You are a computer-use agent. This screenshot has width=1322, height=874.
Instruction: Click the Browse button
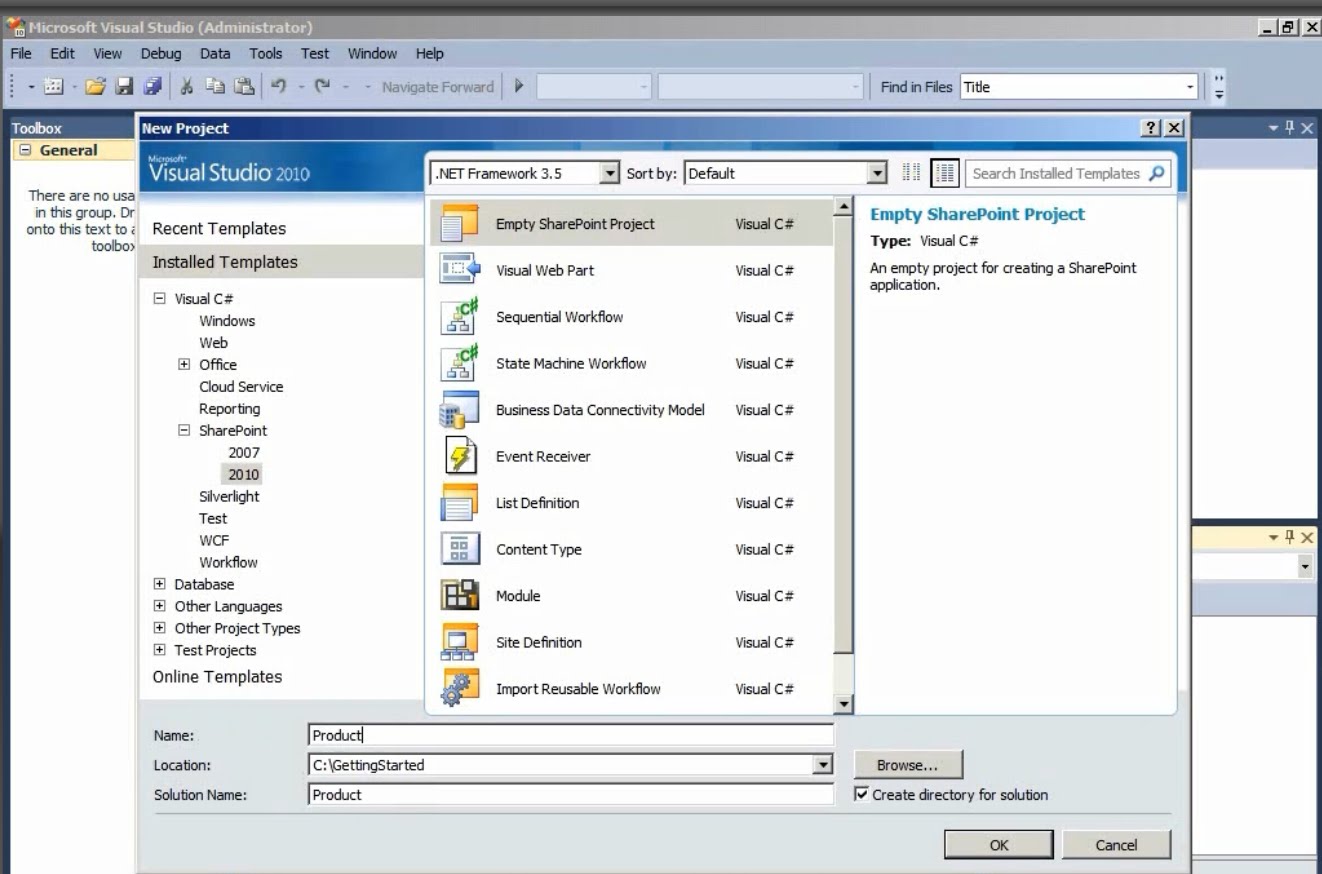pyautogui.click(x=906, y=763)
